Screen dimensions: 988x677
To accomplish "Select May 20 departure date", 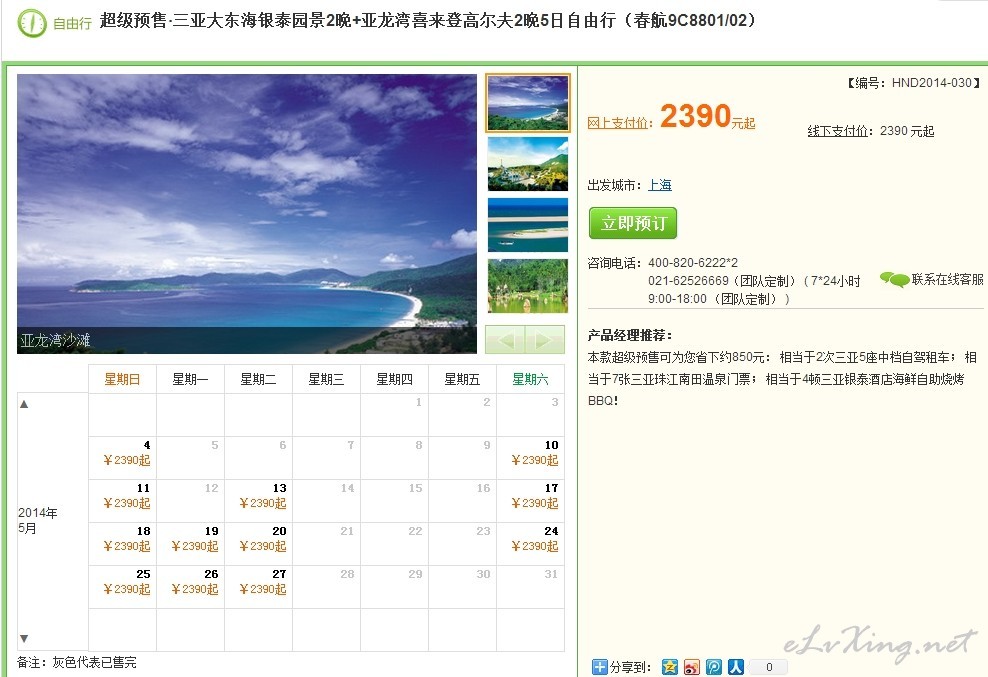I will [x=258, y=543].
